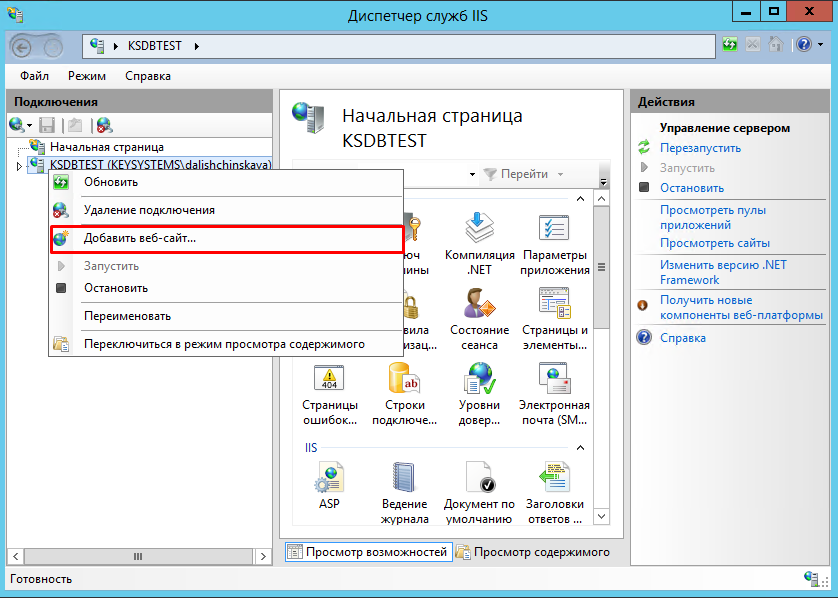838x598 pixels.
Task: Select the Начальная страница tree node
Action: click(107, 147)
